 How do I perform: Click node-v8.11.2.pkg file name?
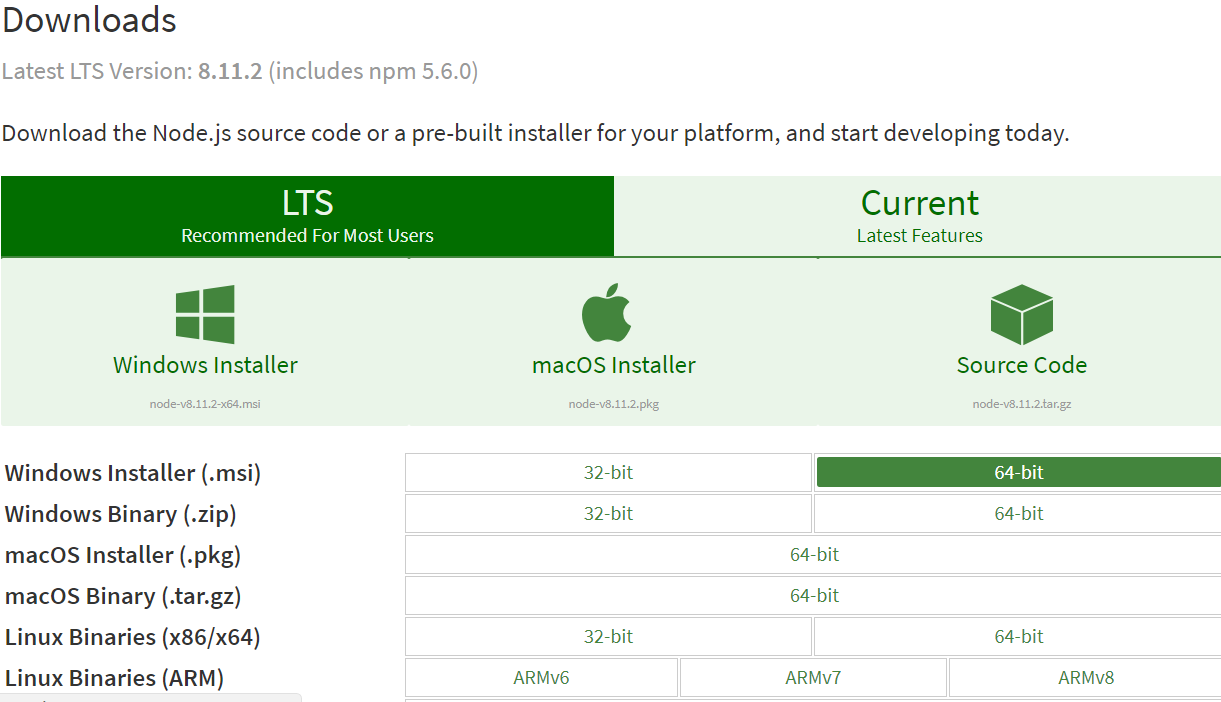point(614,404)
